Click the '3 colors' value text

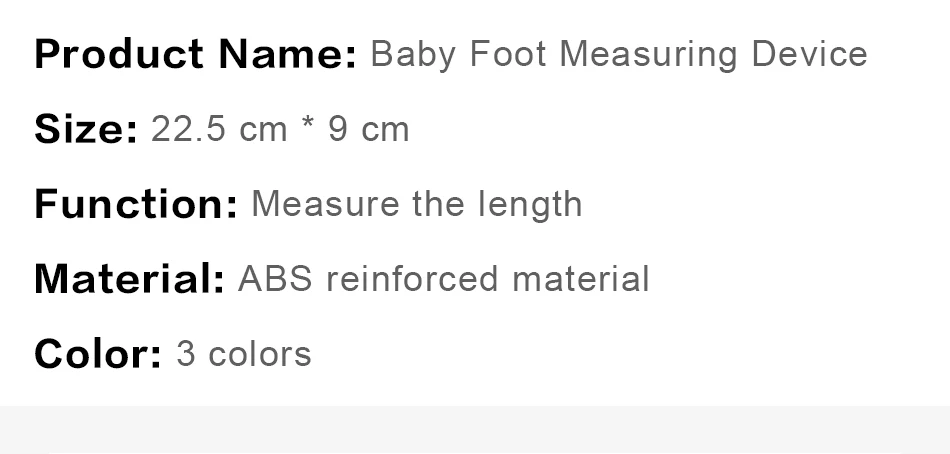243,354
